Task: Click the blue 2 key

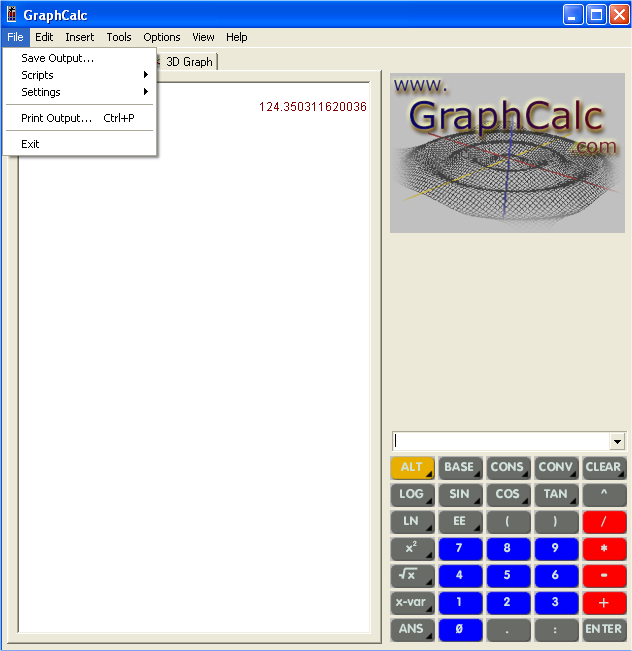Action: pyautogui.click(x=508, y=603)
